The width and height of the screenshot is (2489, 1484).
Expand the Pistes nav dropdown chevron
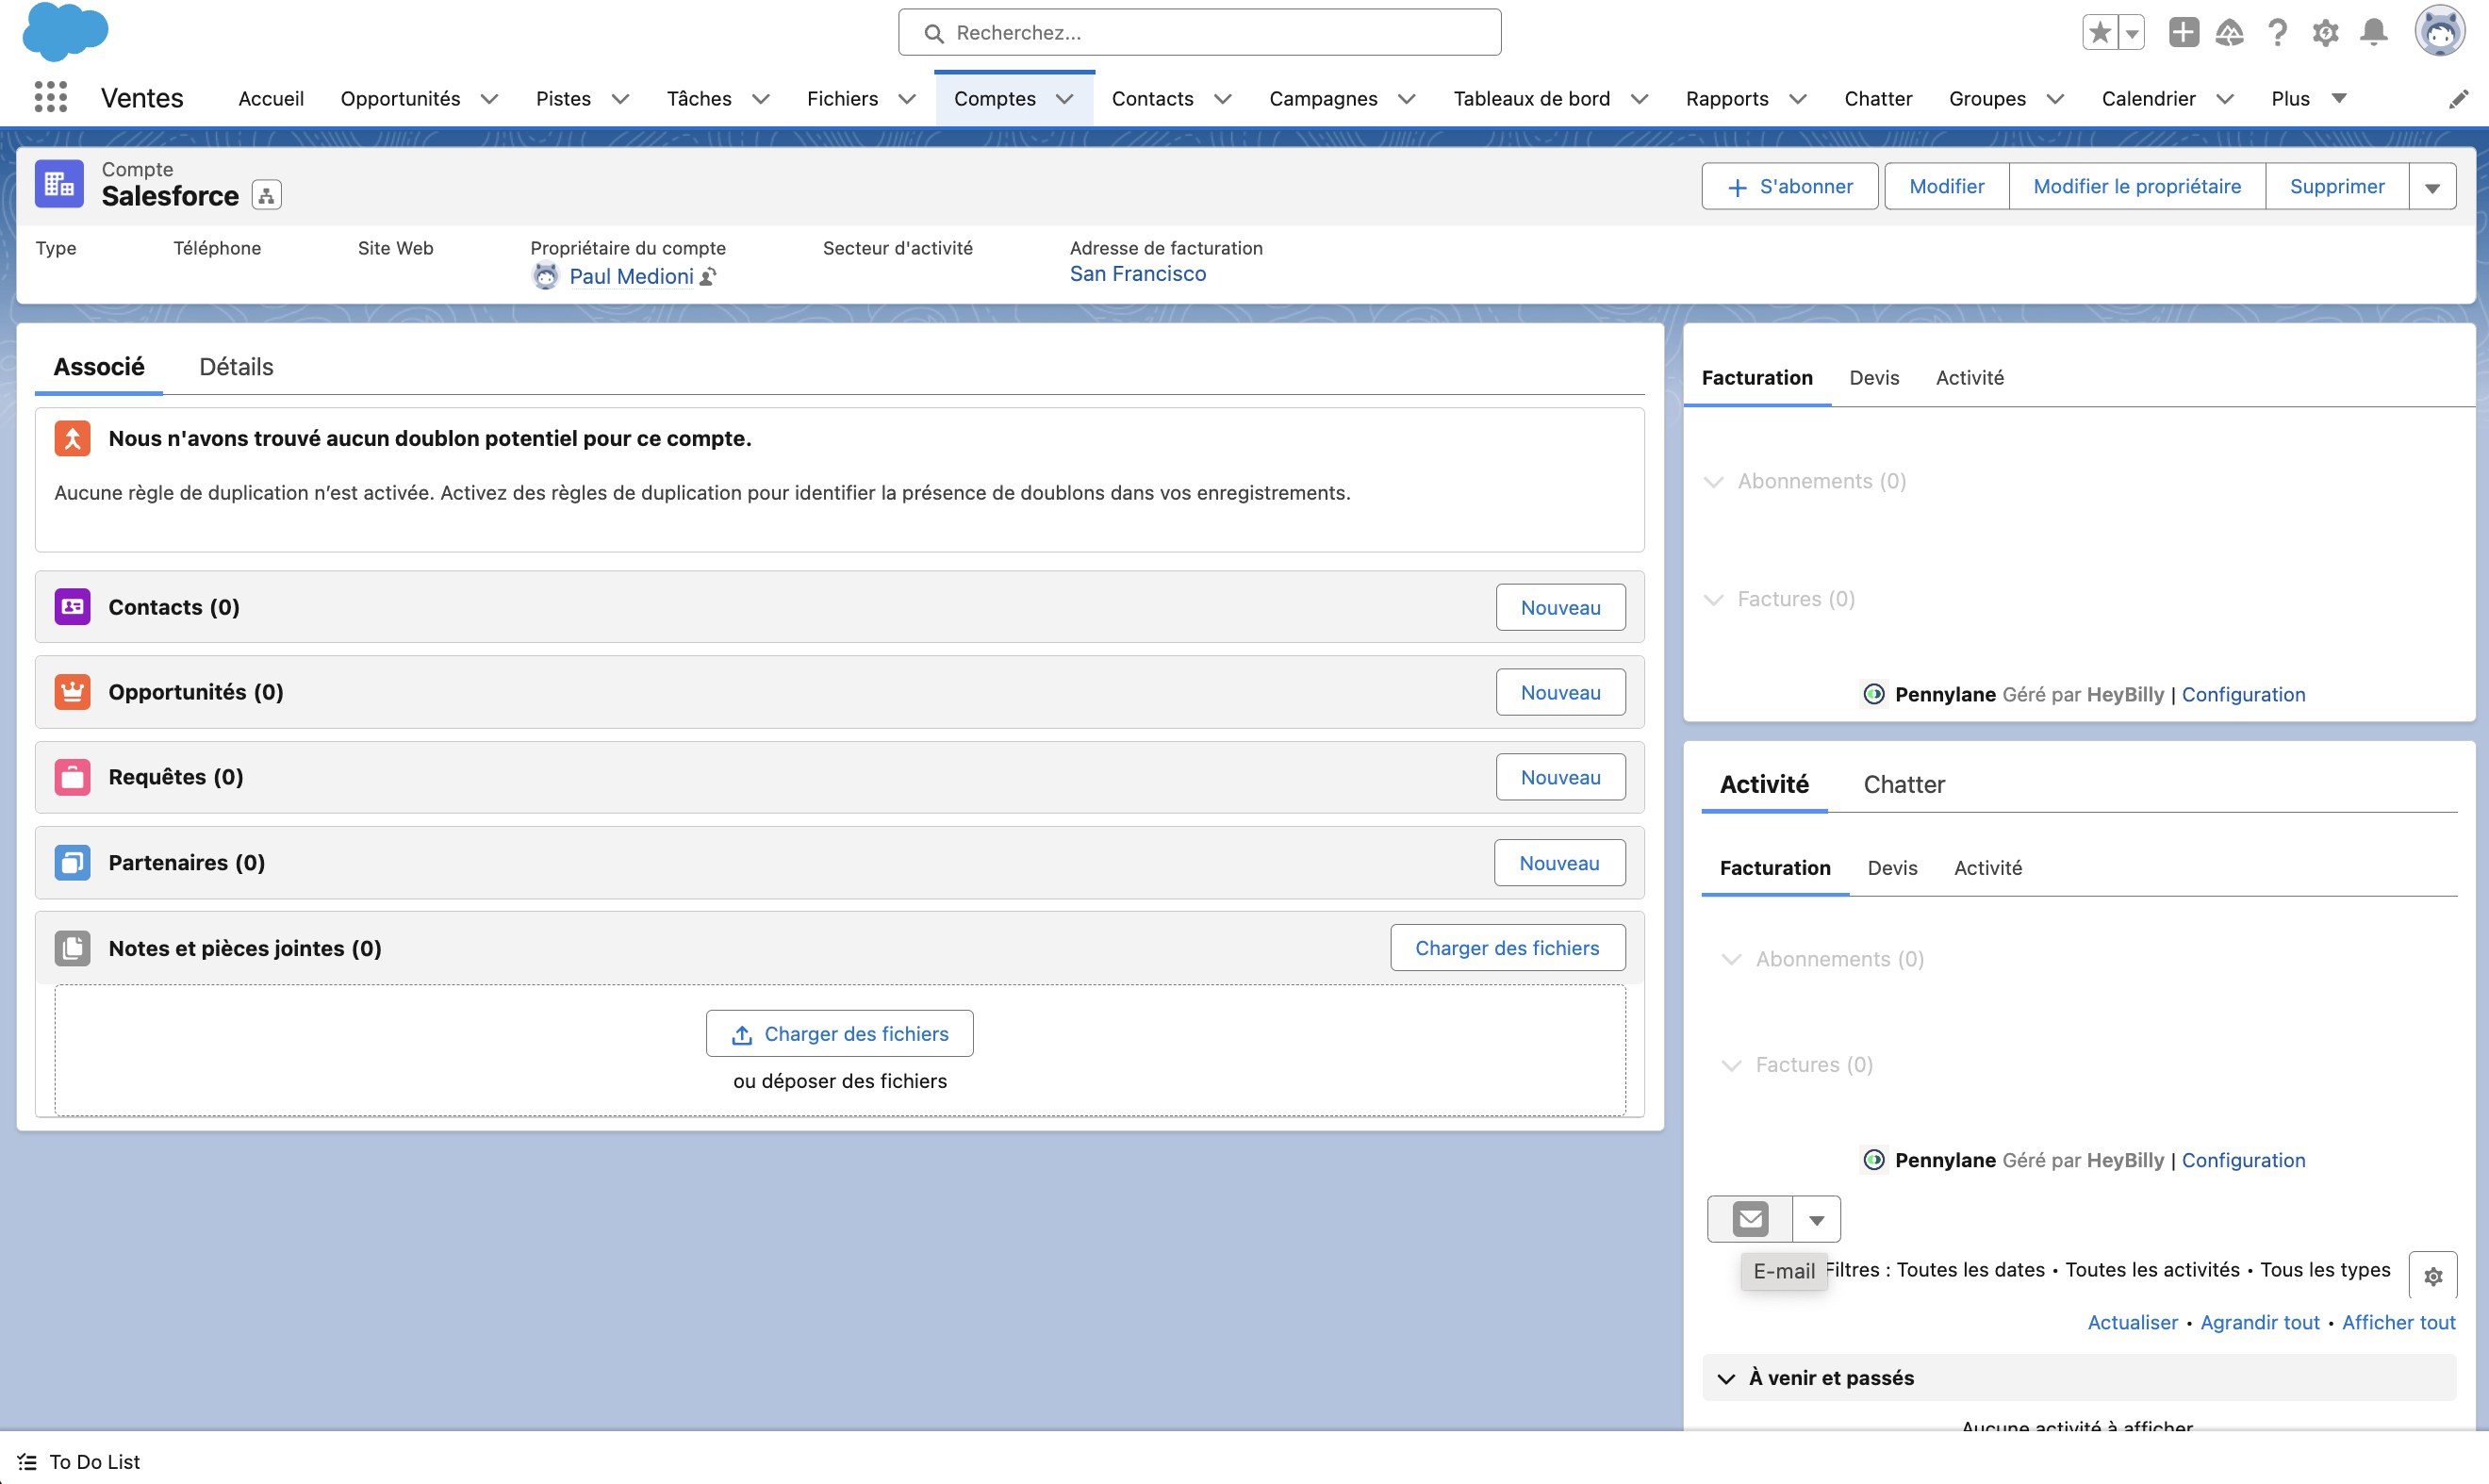tap(620, 99)
